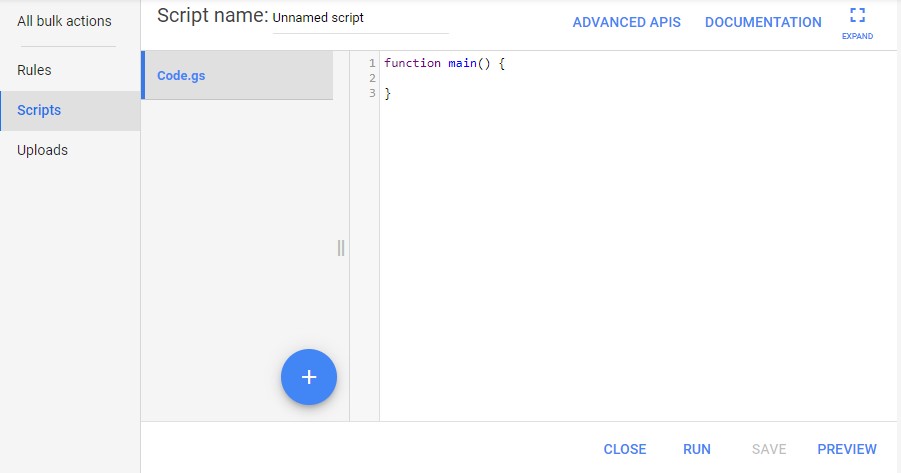Preview the script
Viewport: 901px width, 473px height.
click(847, 449)
